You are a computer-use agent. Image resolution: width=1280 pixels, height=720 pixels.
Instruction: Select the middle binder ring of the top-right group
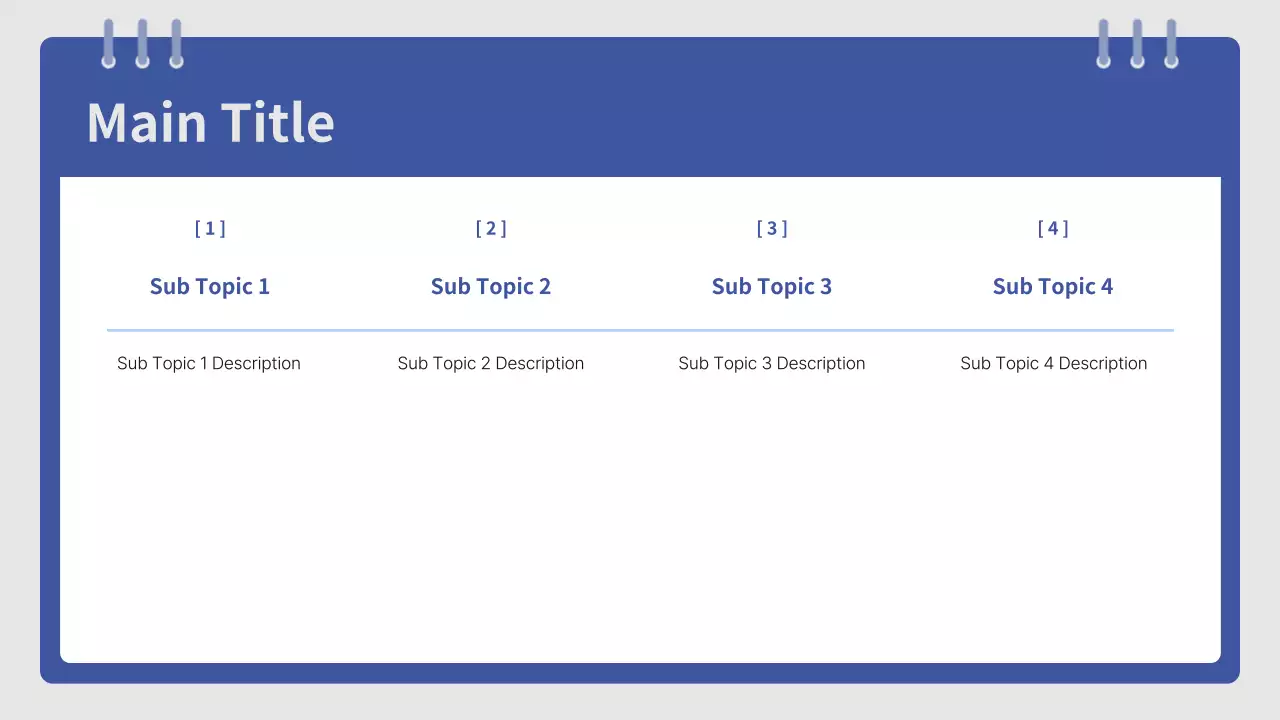[x=1137, y=44]
